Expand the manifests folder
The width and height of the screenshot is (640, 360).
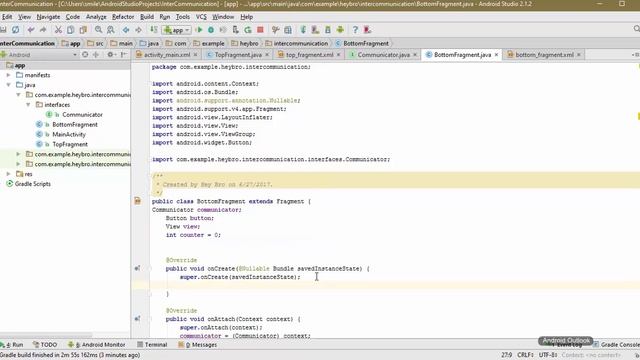coord(9,75)
